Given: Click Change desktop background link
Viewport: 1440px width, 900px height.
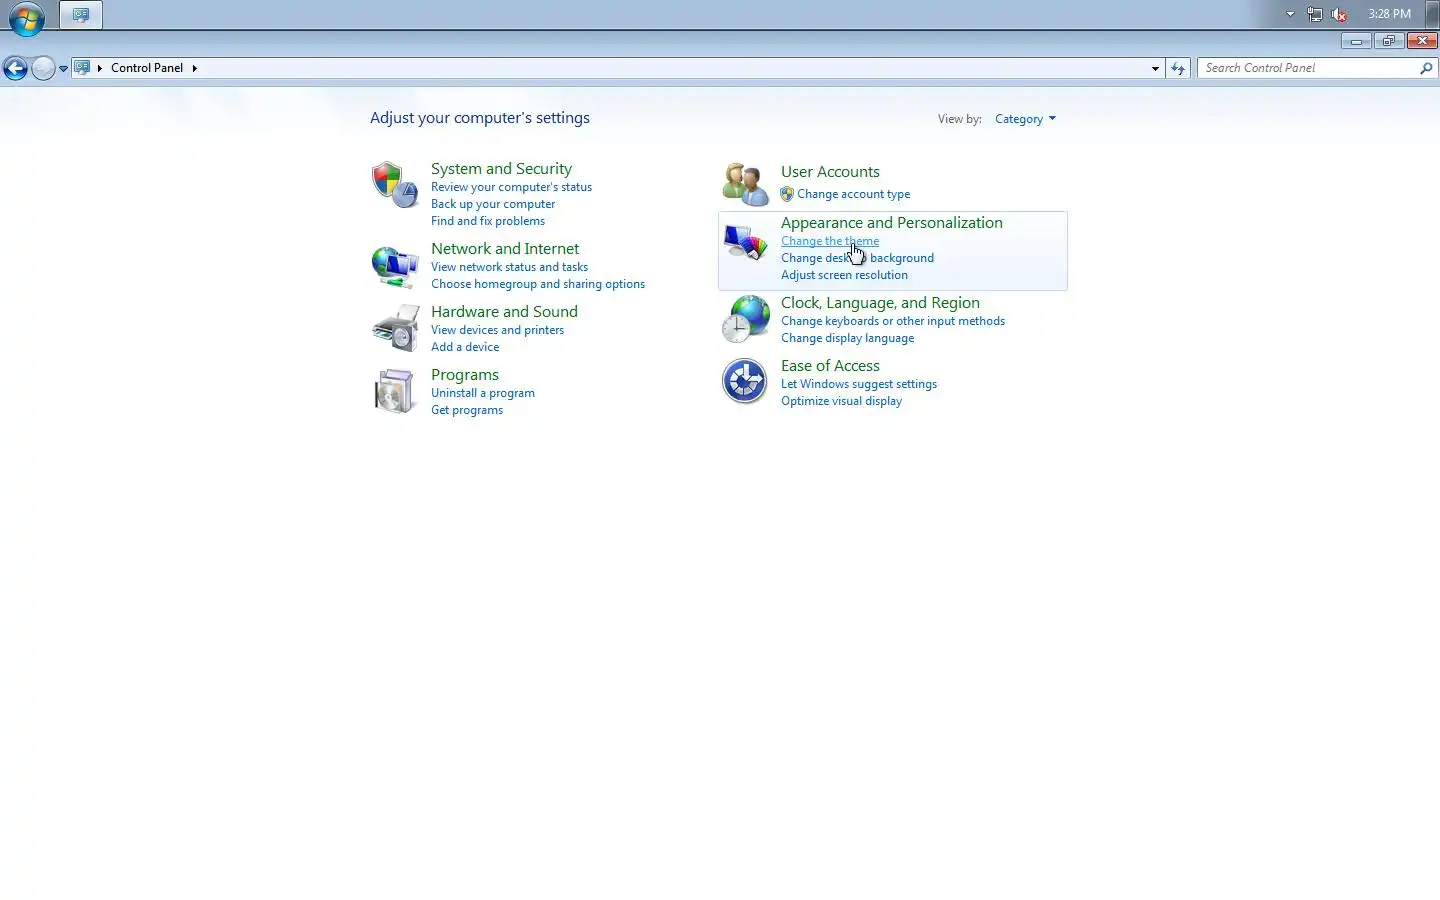Looking at the screenshot, I should 857,258.
